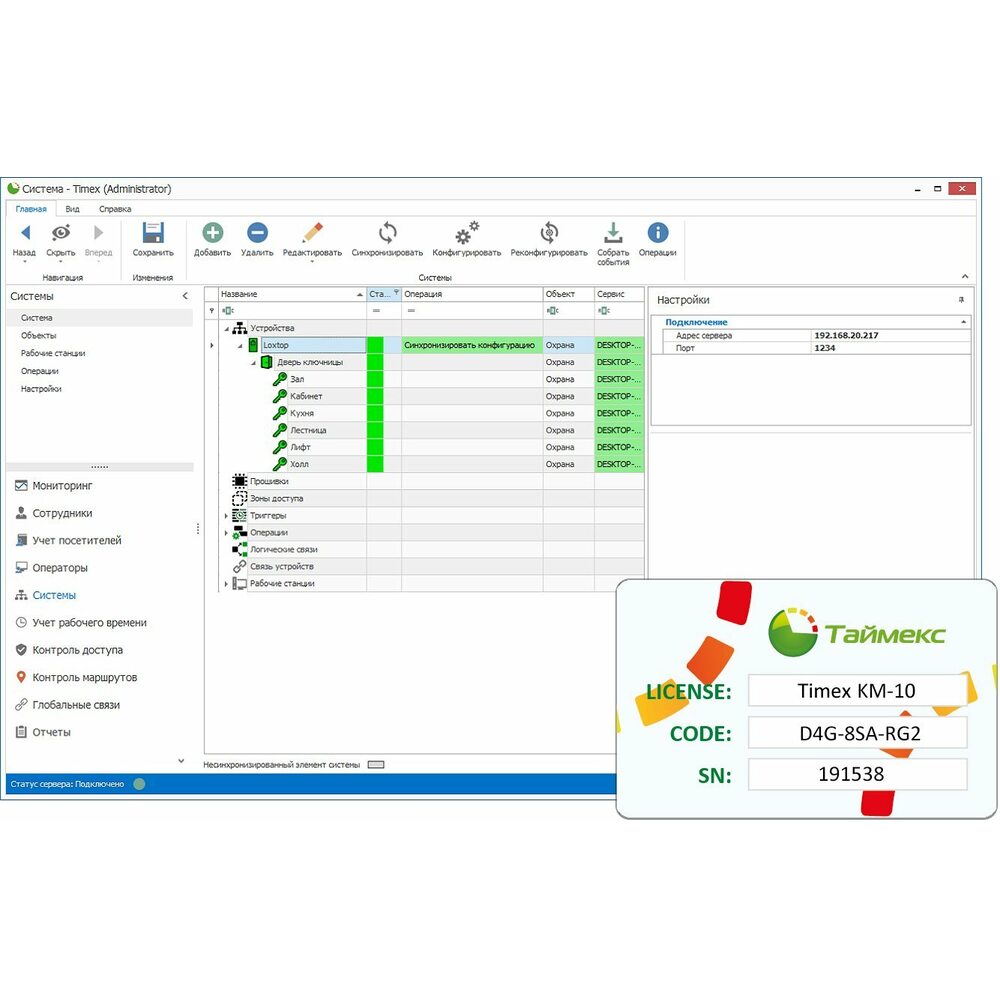Toggle the Скрыть eye button
Screen dimensions: 1000x1000
[61, 234]
